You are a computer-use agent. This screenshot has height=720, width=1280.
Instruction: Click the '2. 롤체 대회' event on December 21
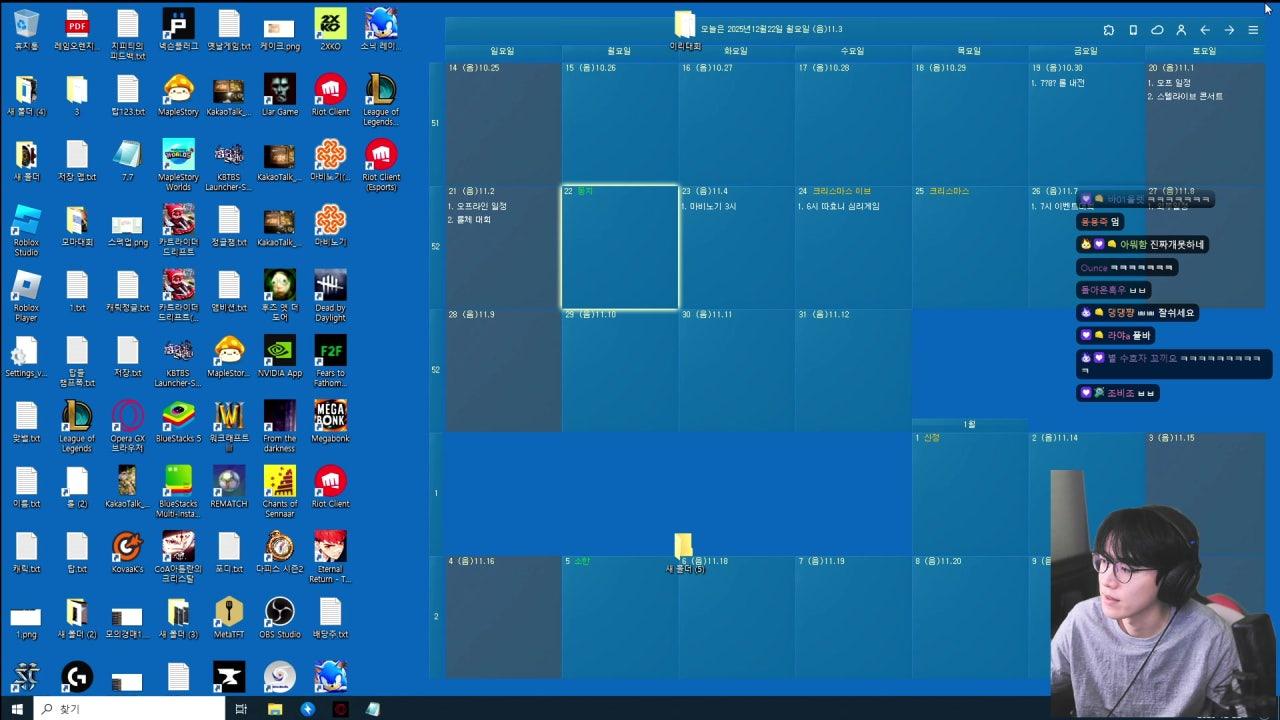(470, 219)
